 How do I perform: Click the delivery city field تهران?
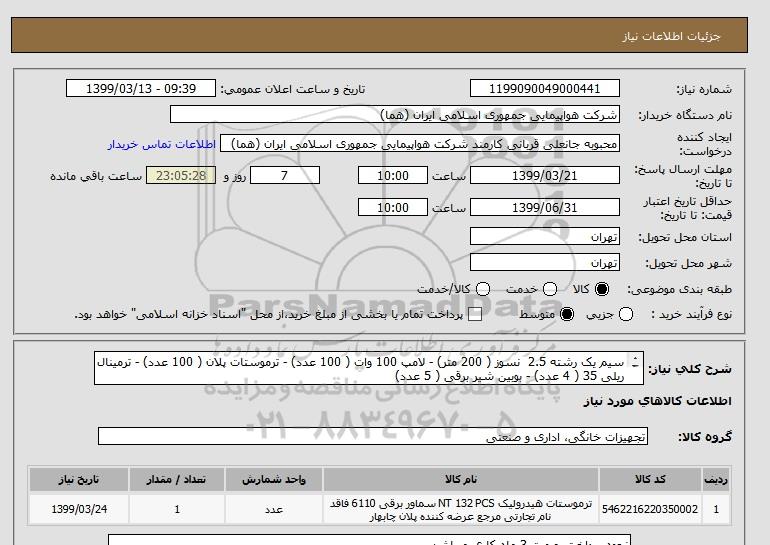(545, 262)
